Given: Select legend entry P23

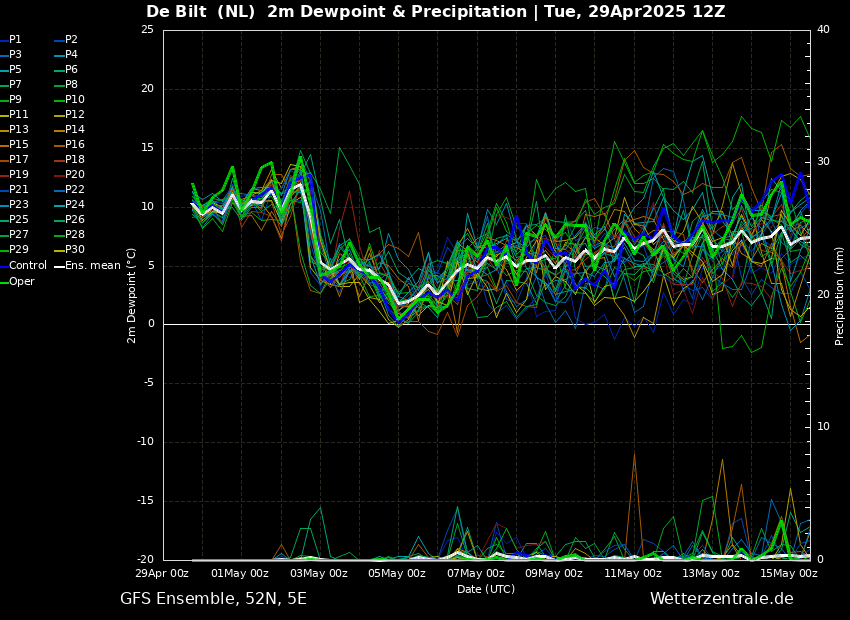Looking at the screenshot, I should [14, 204].
